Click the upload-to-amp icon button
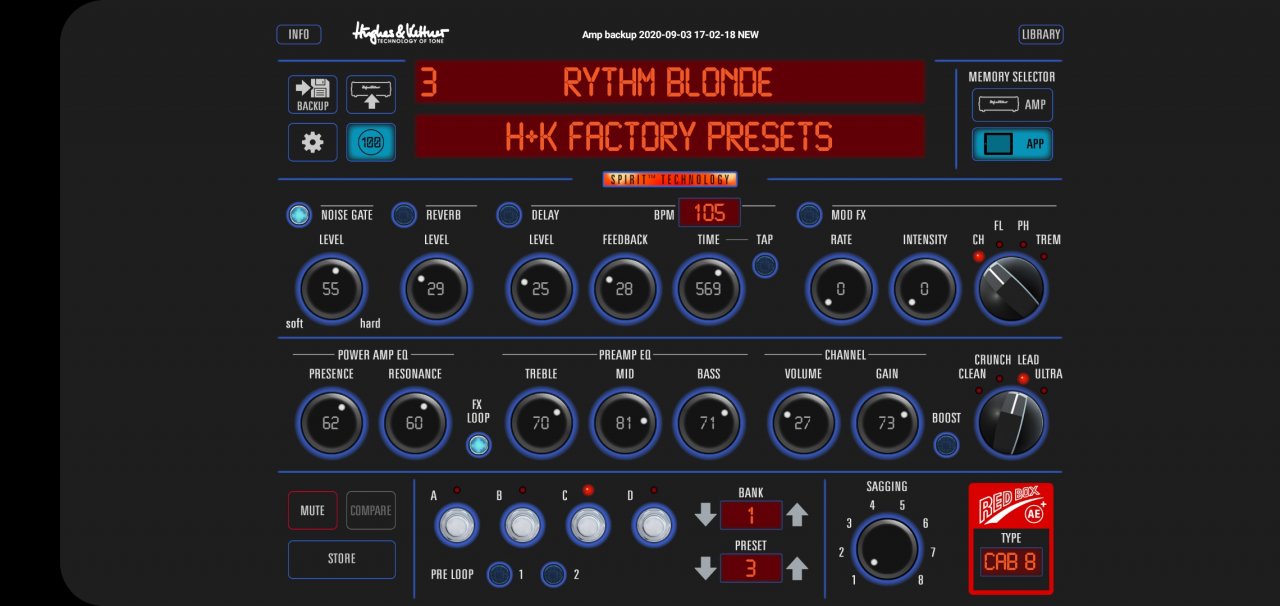This screenshot has height=606, width=1280. [371, 95]
